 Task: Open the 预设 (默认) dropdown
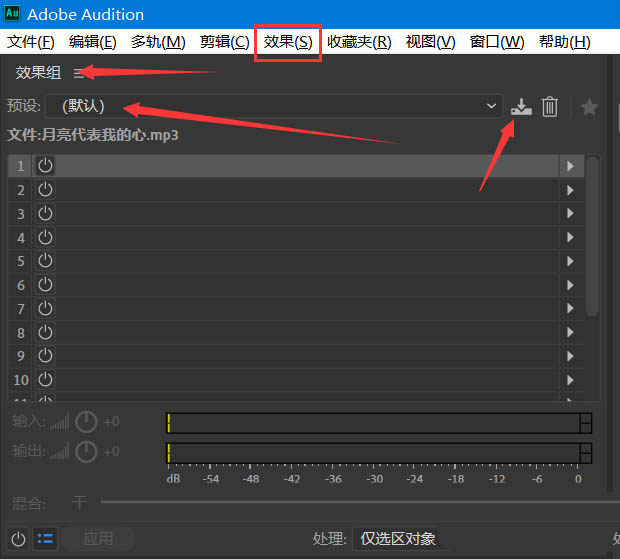point(274,106)
